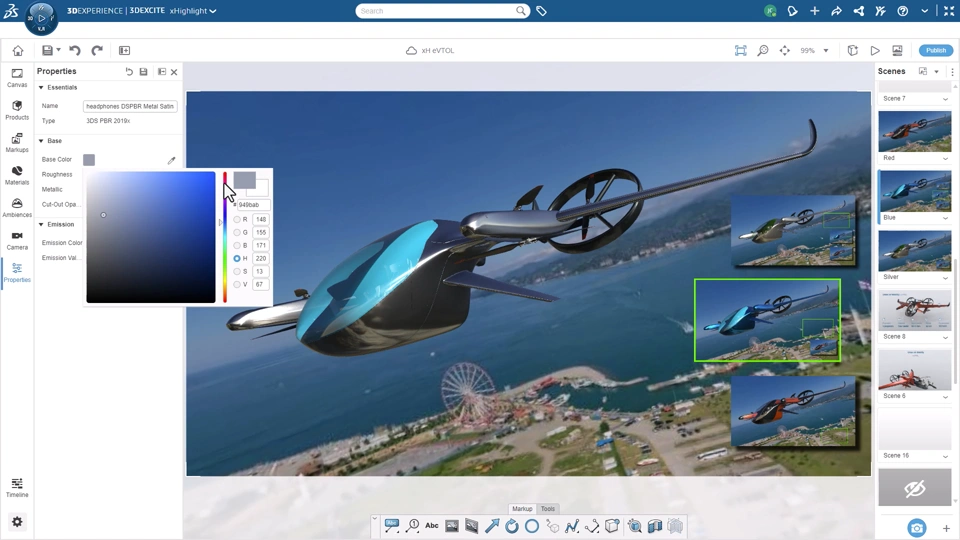Click the eyedropper next to Base Color
960x540 pixels.
(171, 160)
